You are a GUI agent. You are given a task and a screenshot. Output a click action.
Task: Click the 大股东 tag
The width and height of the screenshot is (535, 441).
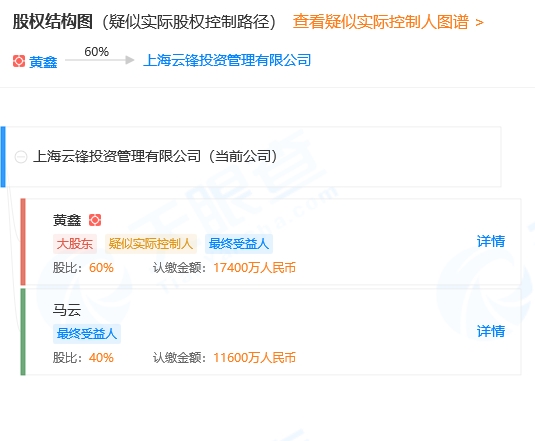click(75, 244)
